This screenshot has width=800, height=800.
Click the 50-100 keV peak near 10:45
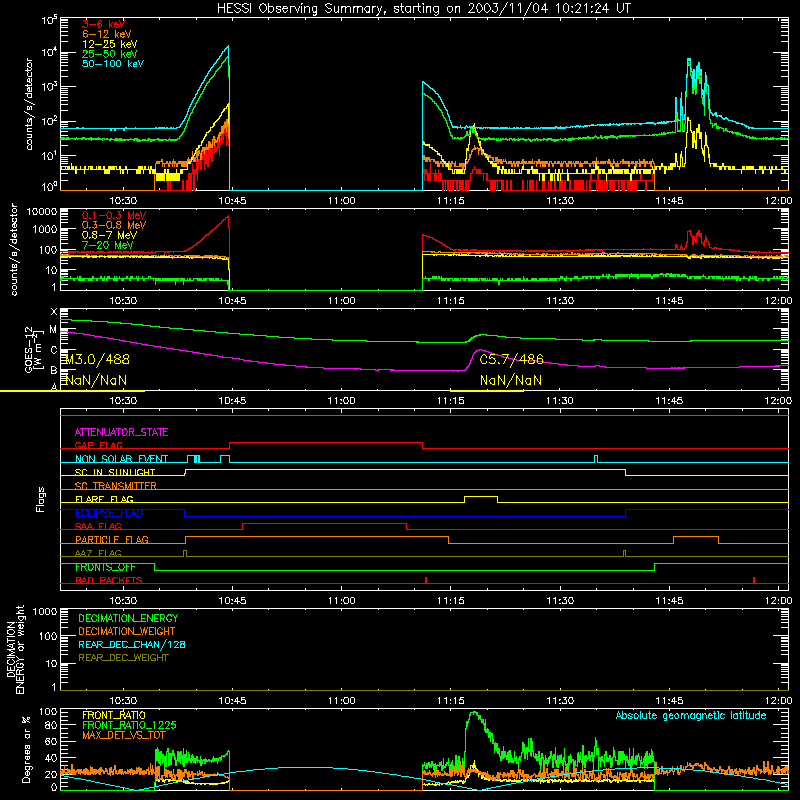pos(228,46)
